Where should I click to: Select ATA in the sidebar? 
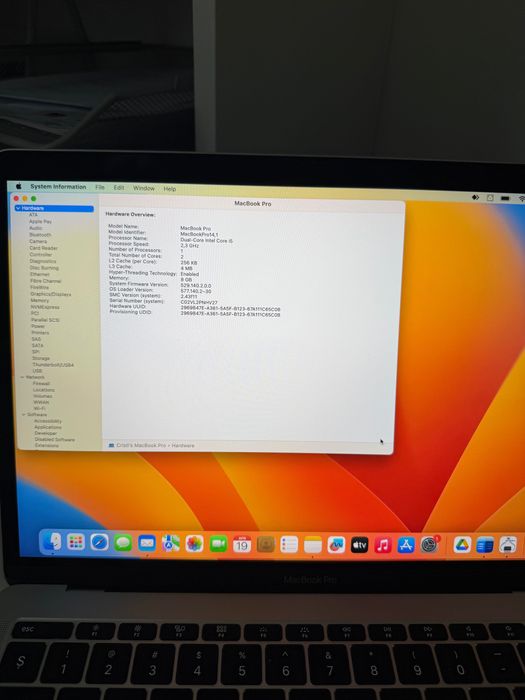[33, 215]
